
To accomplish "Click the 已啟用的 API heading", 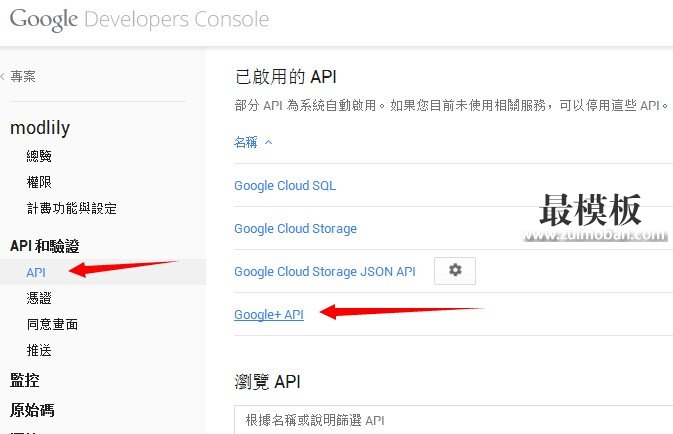I will (286, 77).
